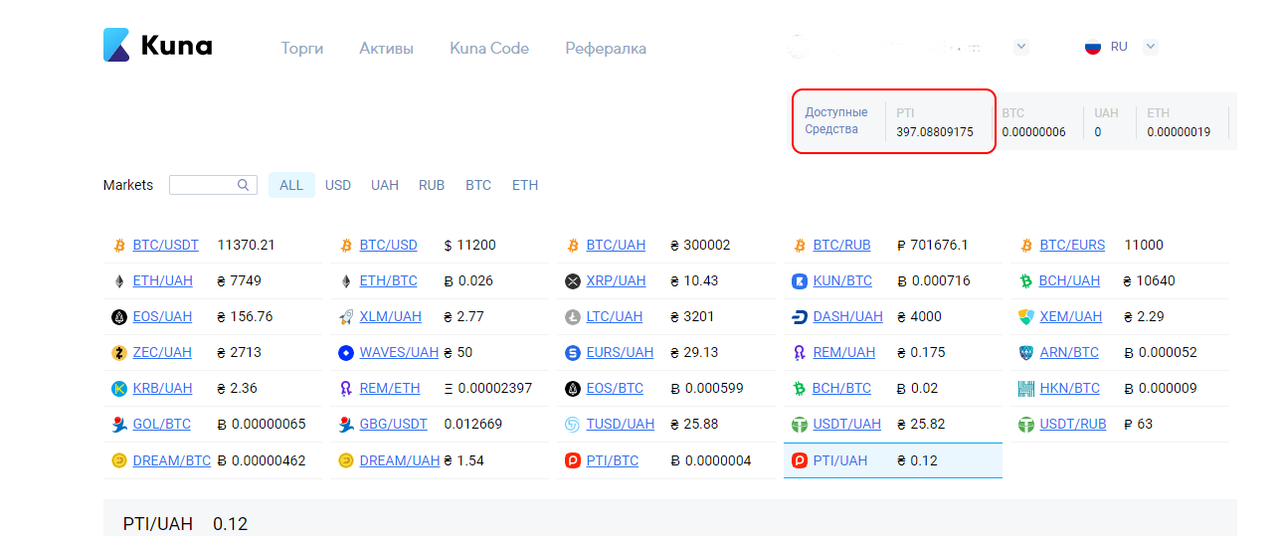Open the USDT/RUB market link
Screen dimensions: 1280x536
tap(1073, 424)
